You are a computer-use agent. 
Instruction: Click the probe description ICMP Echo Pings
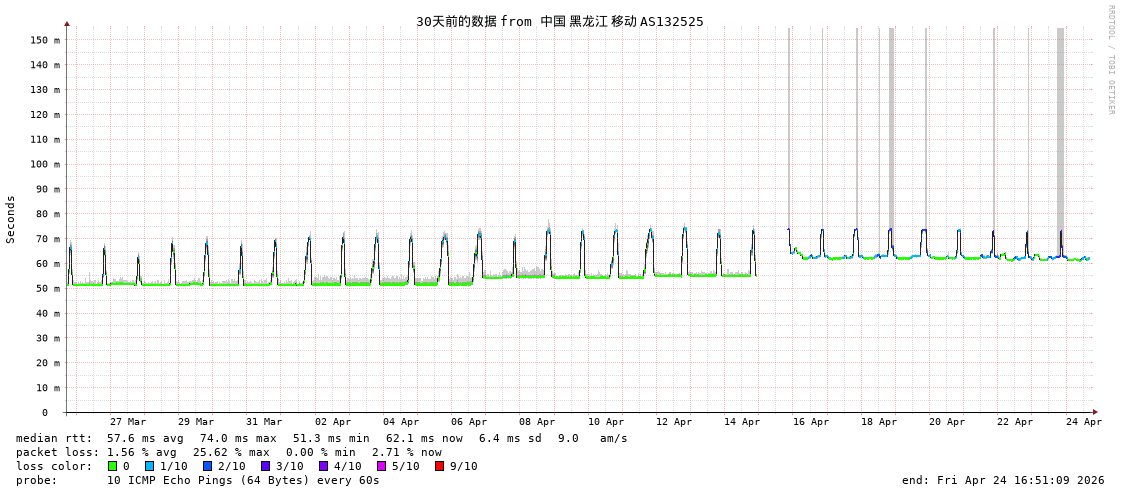coord(243,480)
